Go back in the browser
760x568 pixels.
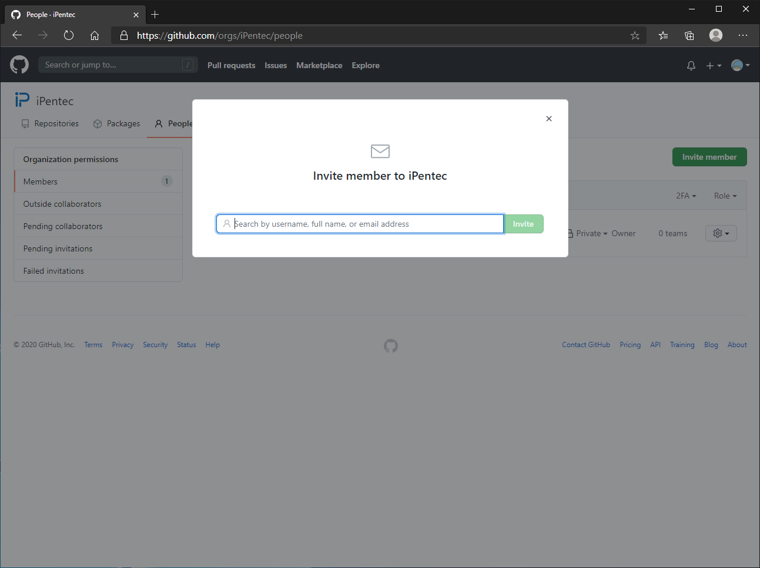coord(17,35)
